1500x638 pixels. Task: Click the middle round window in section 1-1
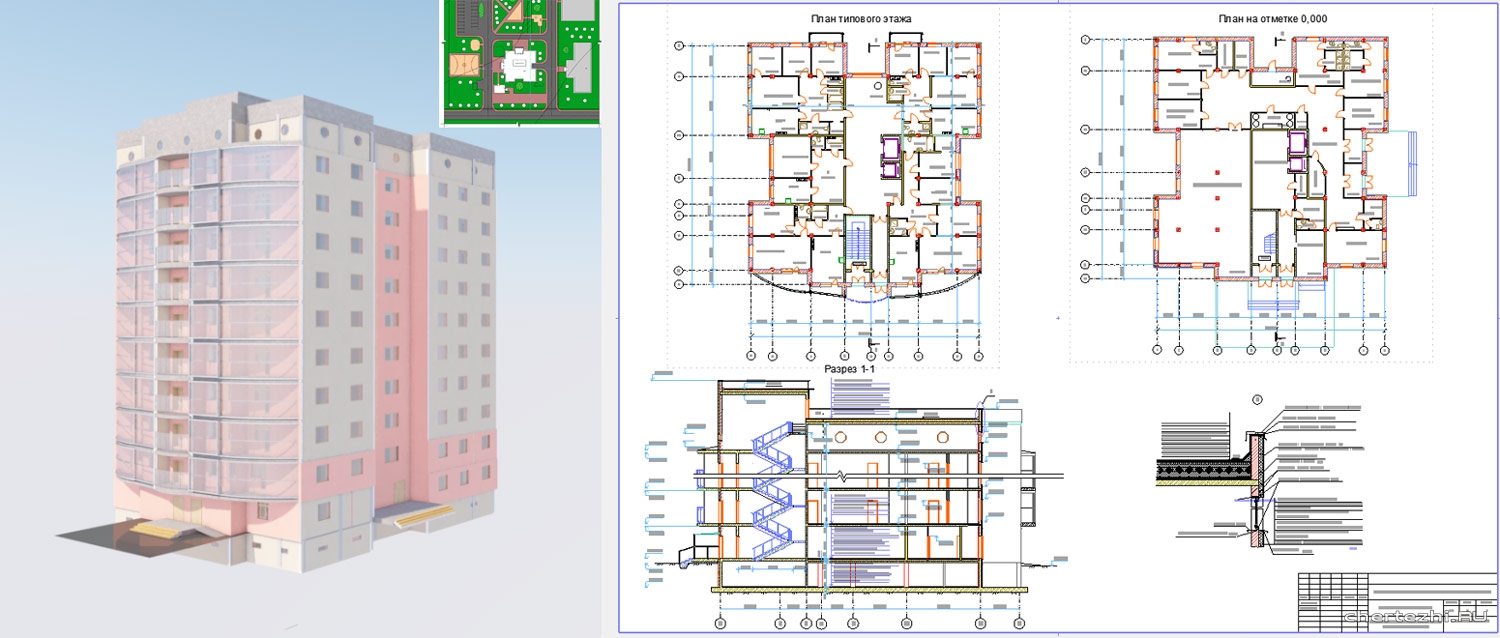click(880, 437)
